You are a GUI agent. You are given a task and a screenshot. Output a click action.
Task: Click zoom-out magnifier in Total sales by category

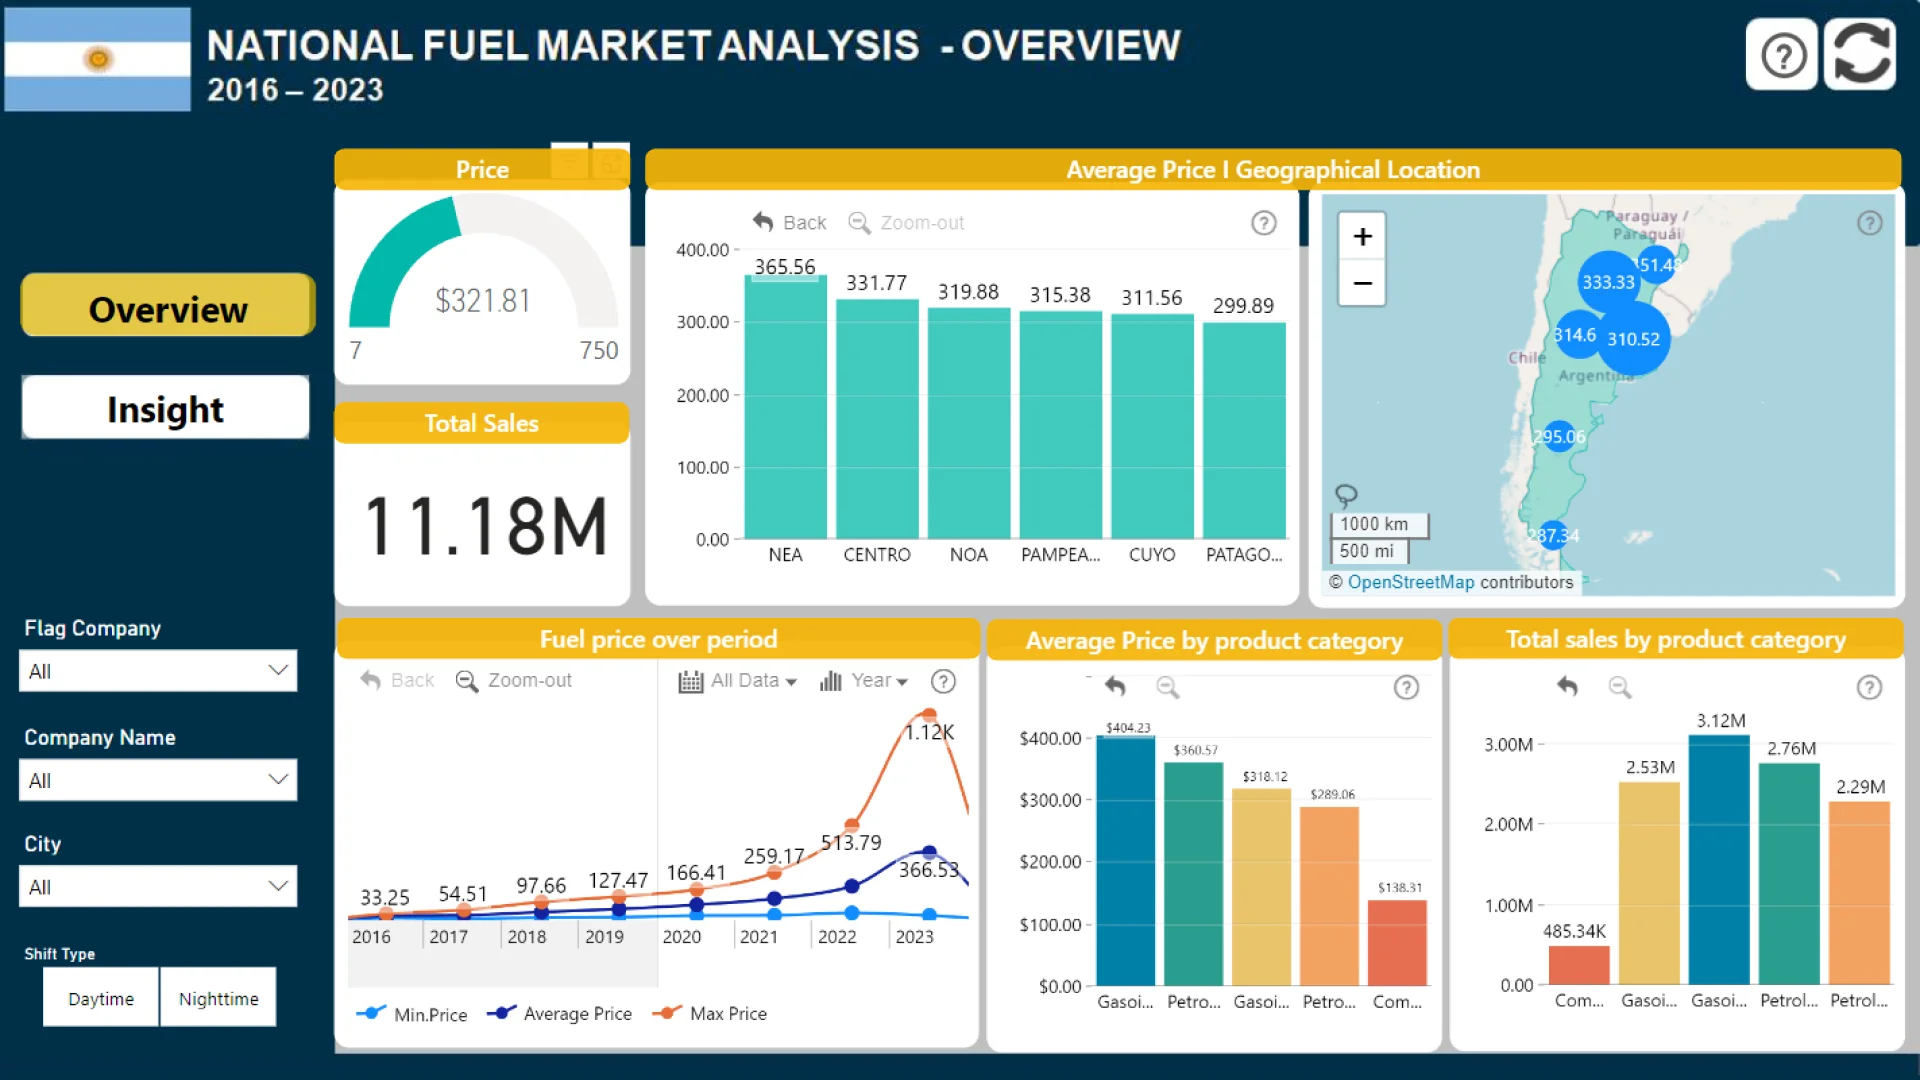tap(1620, 687)
